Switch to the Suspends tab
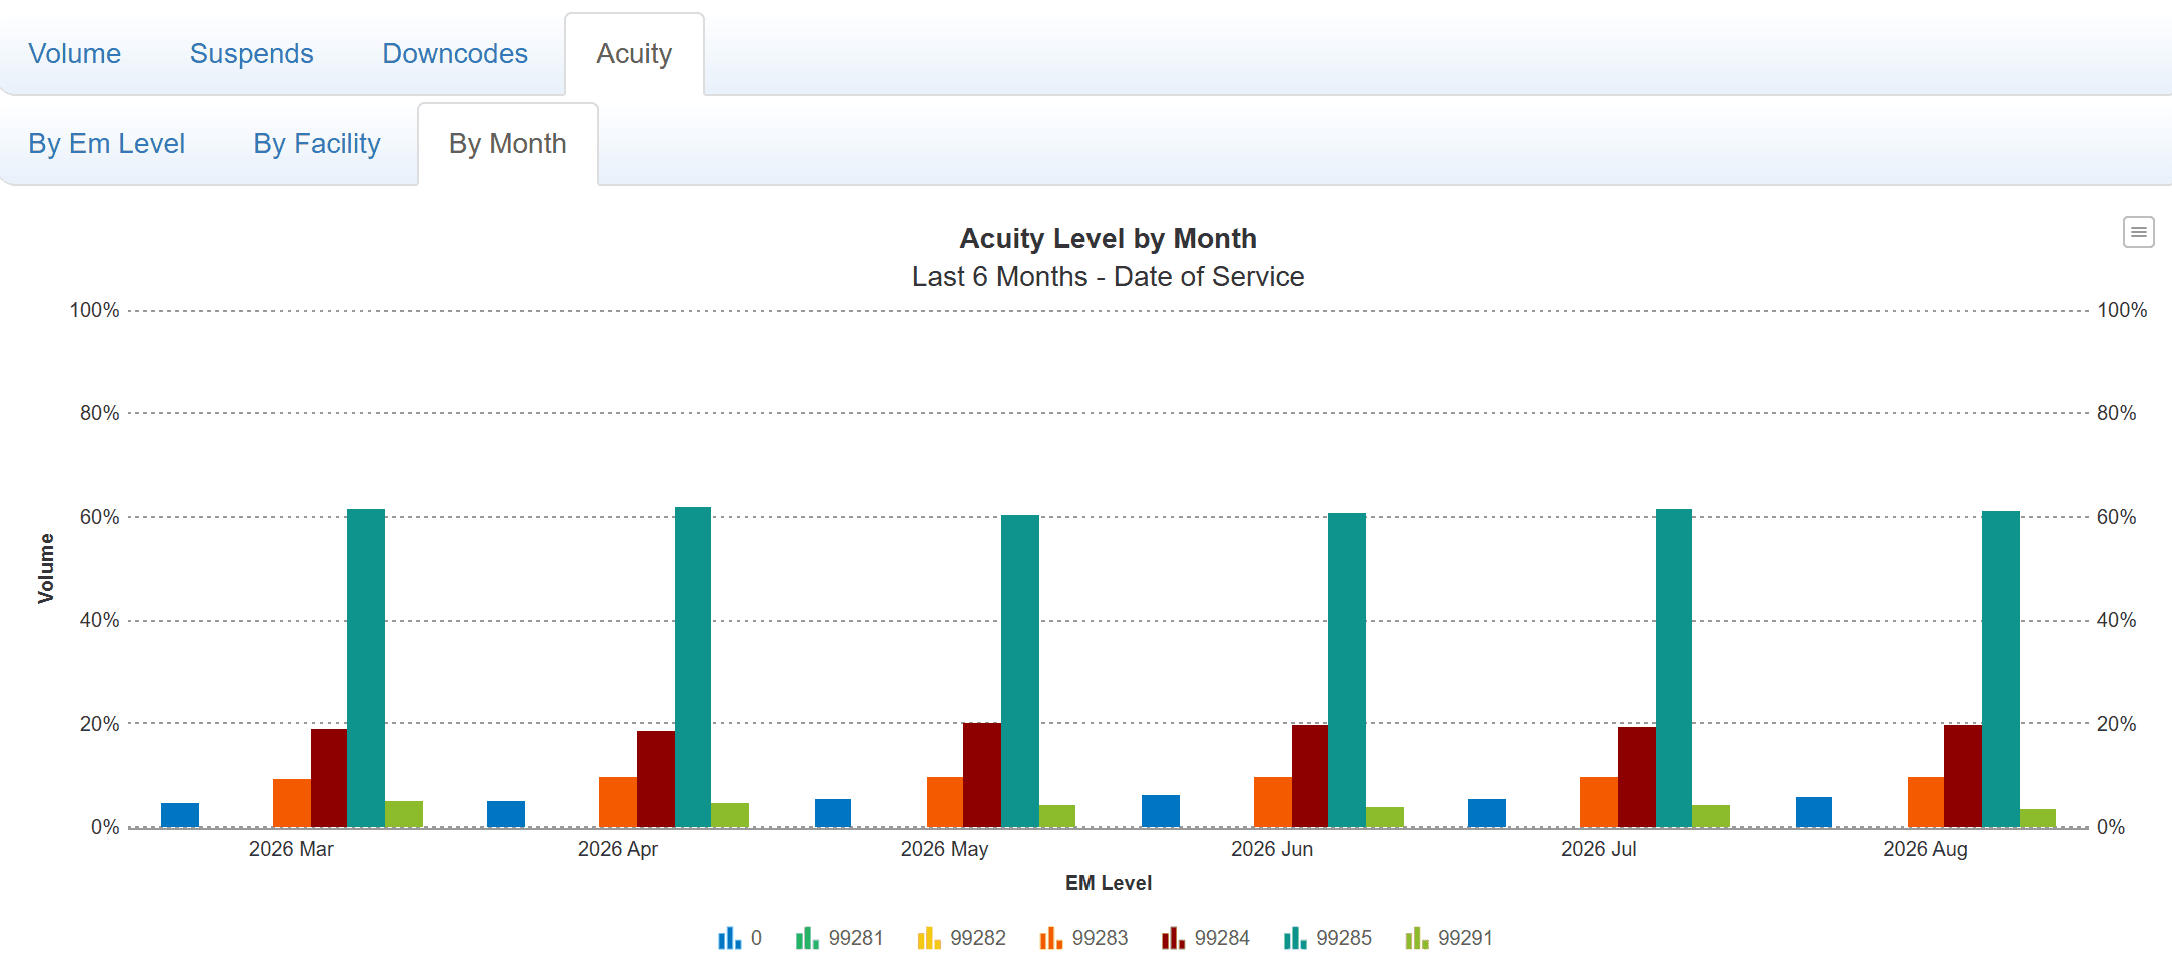The height and width of the screenshot is (974, 2172). (252, 54)
